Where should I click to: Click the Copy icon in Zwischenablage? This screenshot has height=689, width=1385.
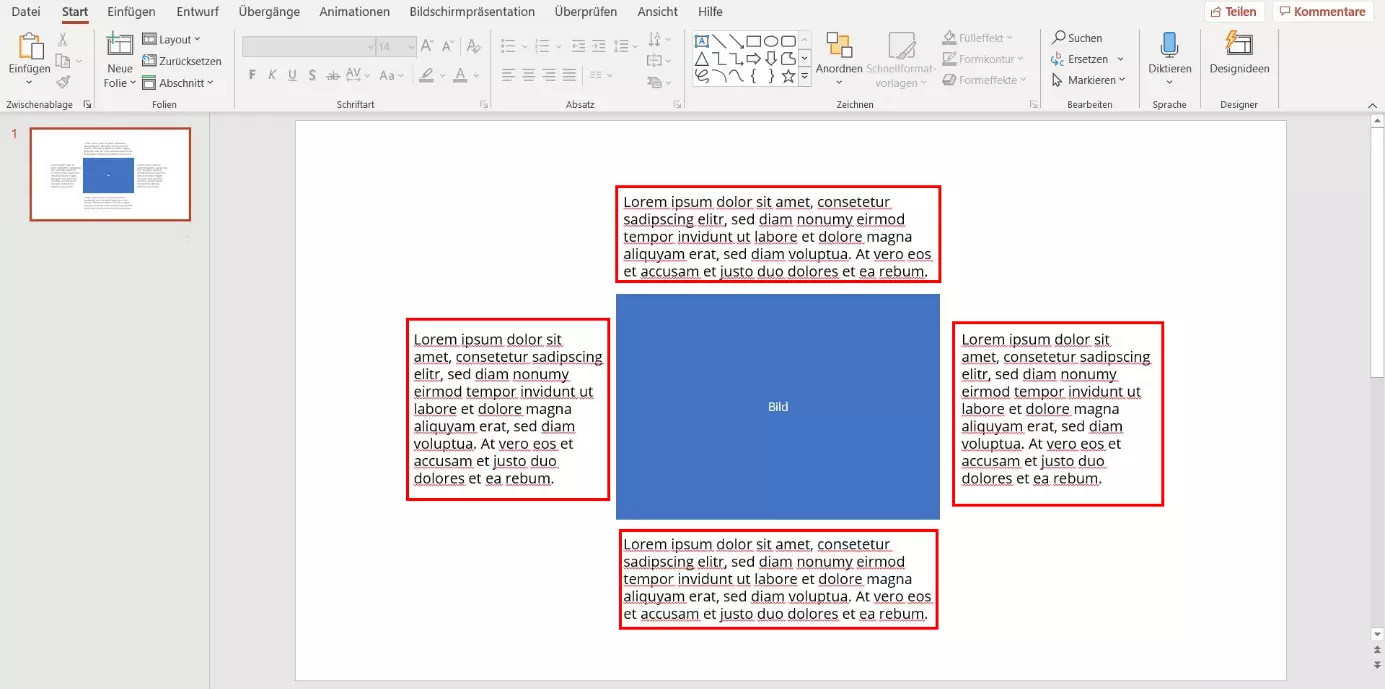(62, 61)
